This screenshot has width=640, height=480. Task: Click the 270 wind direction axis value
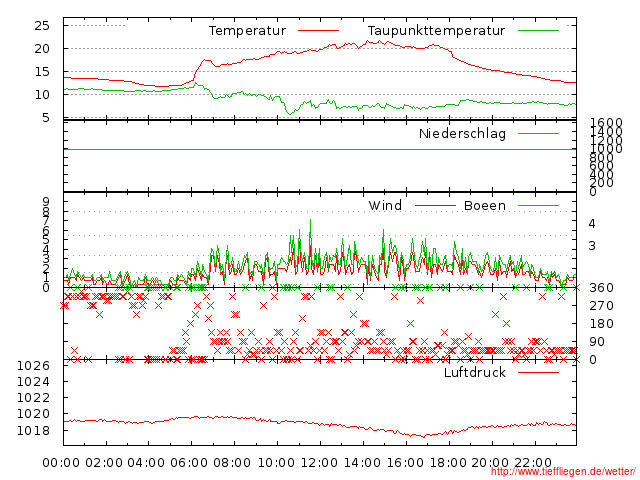coord(602,306)
